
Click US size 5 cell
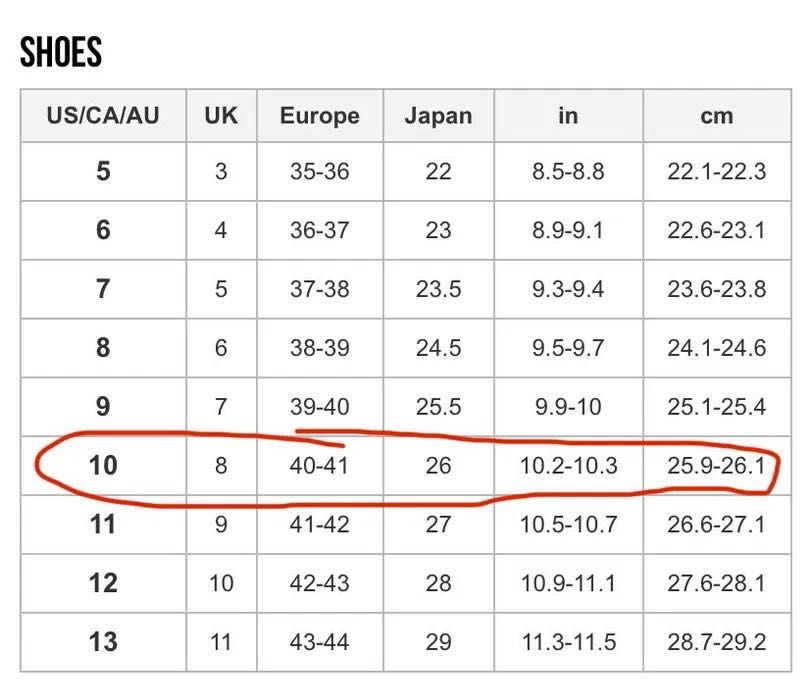[x=103, y=171]
